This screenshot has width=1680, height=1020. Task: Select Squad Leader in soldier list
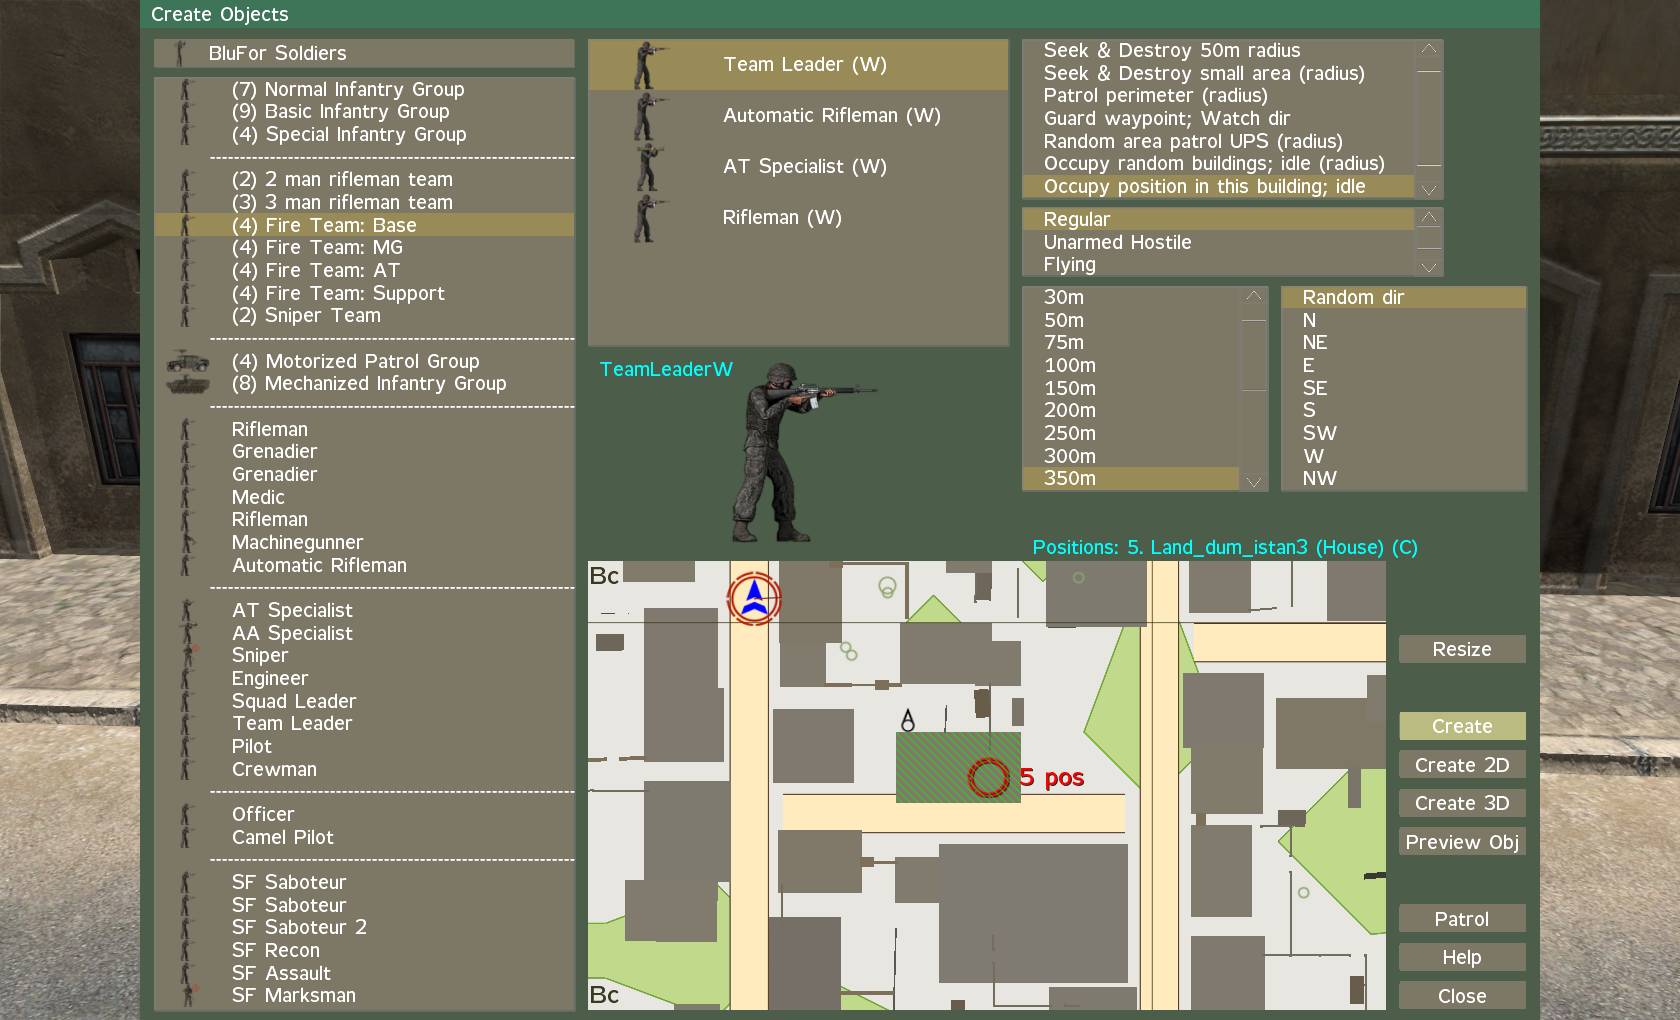364,701
